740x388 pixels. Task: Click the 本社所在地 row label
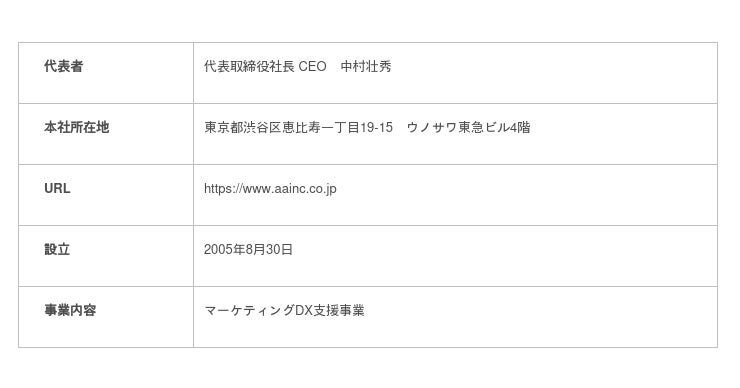click(76, 127)
